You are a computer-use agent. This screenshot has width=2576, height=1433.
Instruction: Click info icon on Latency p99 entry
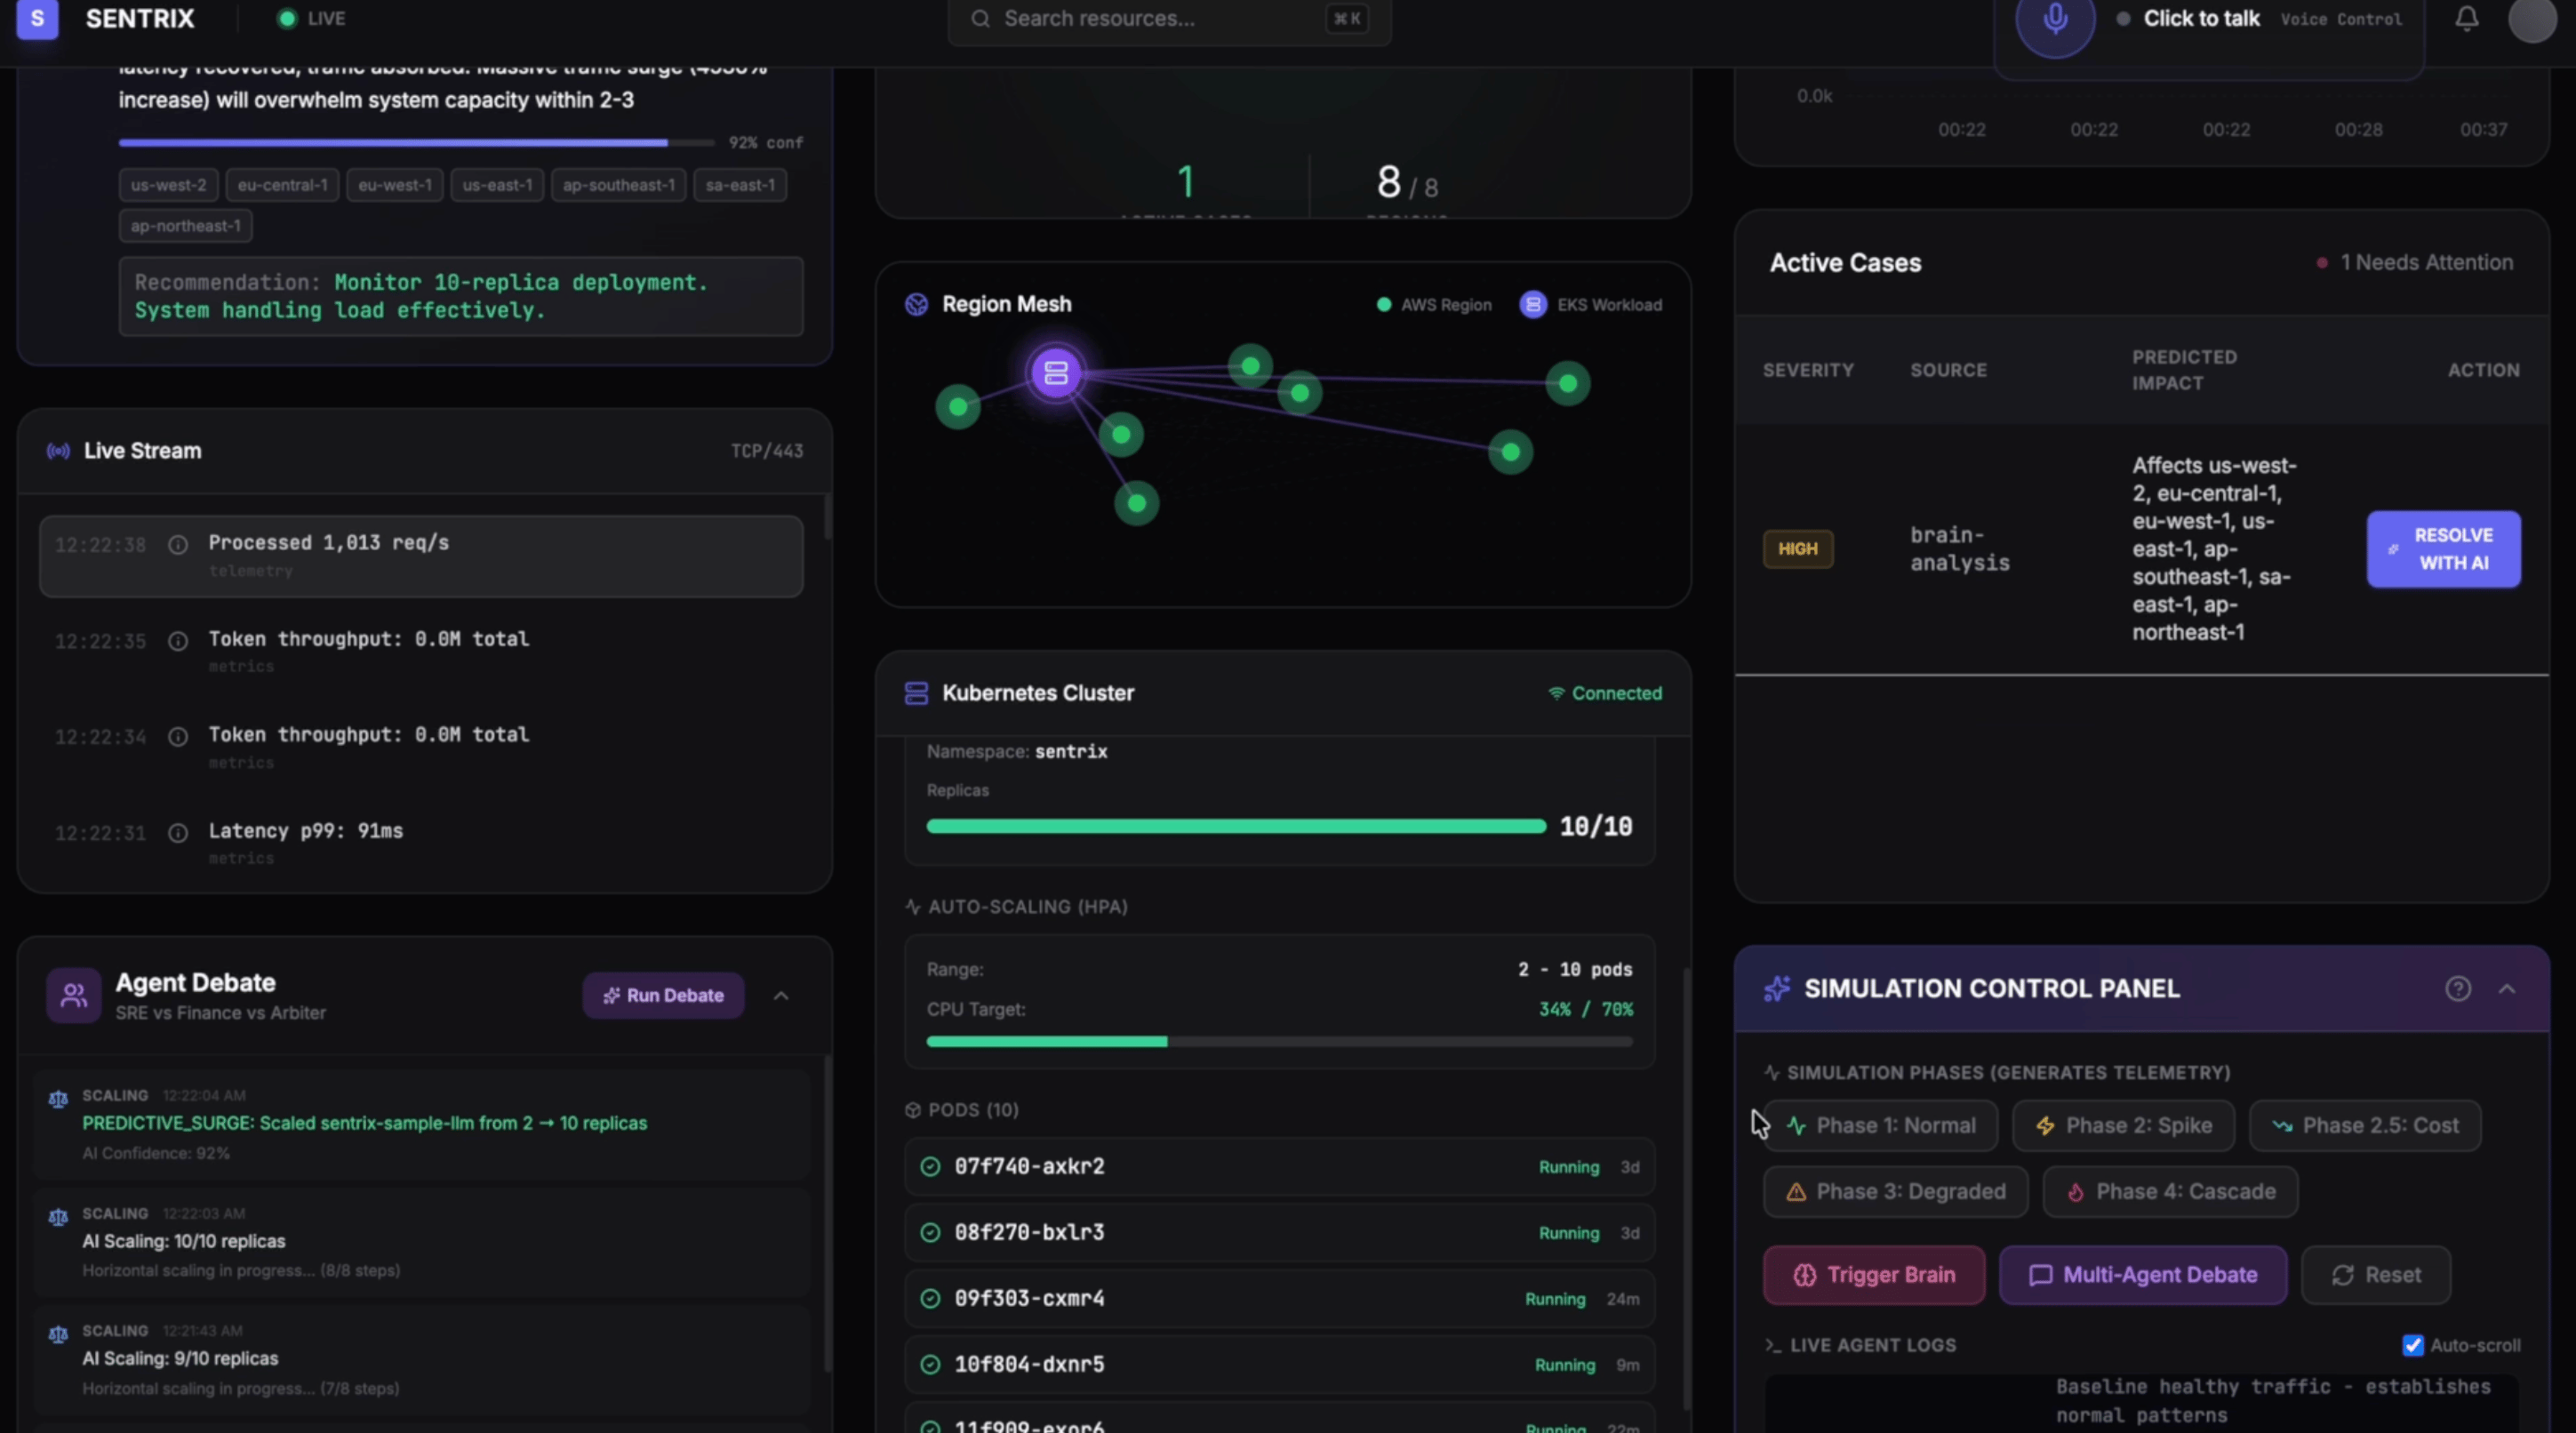[x=178, y=832]
